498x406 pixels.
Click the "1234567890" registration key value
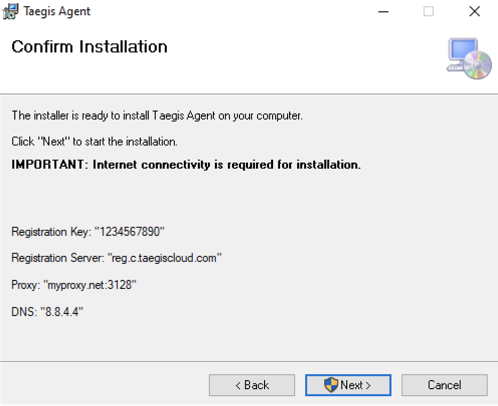(x=130, y=232)
